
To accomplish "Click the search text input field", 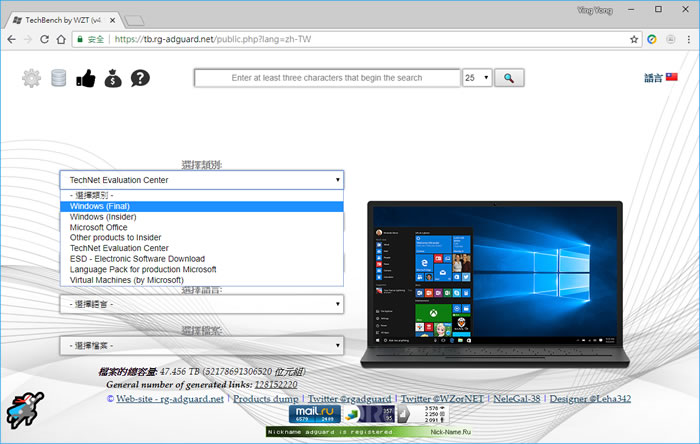I will [326, 78].
